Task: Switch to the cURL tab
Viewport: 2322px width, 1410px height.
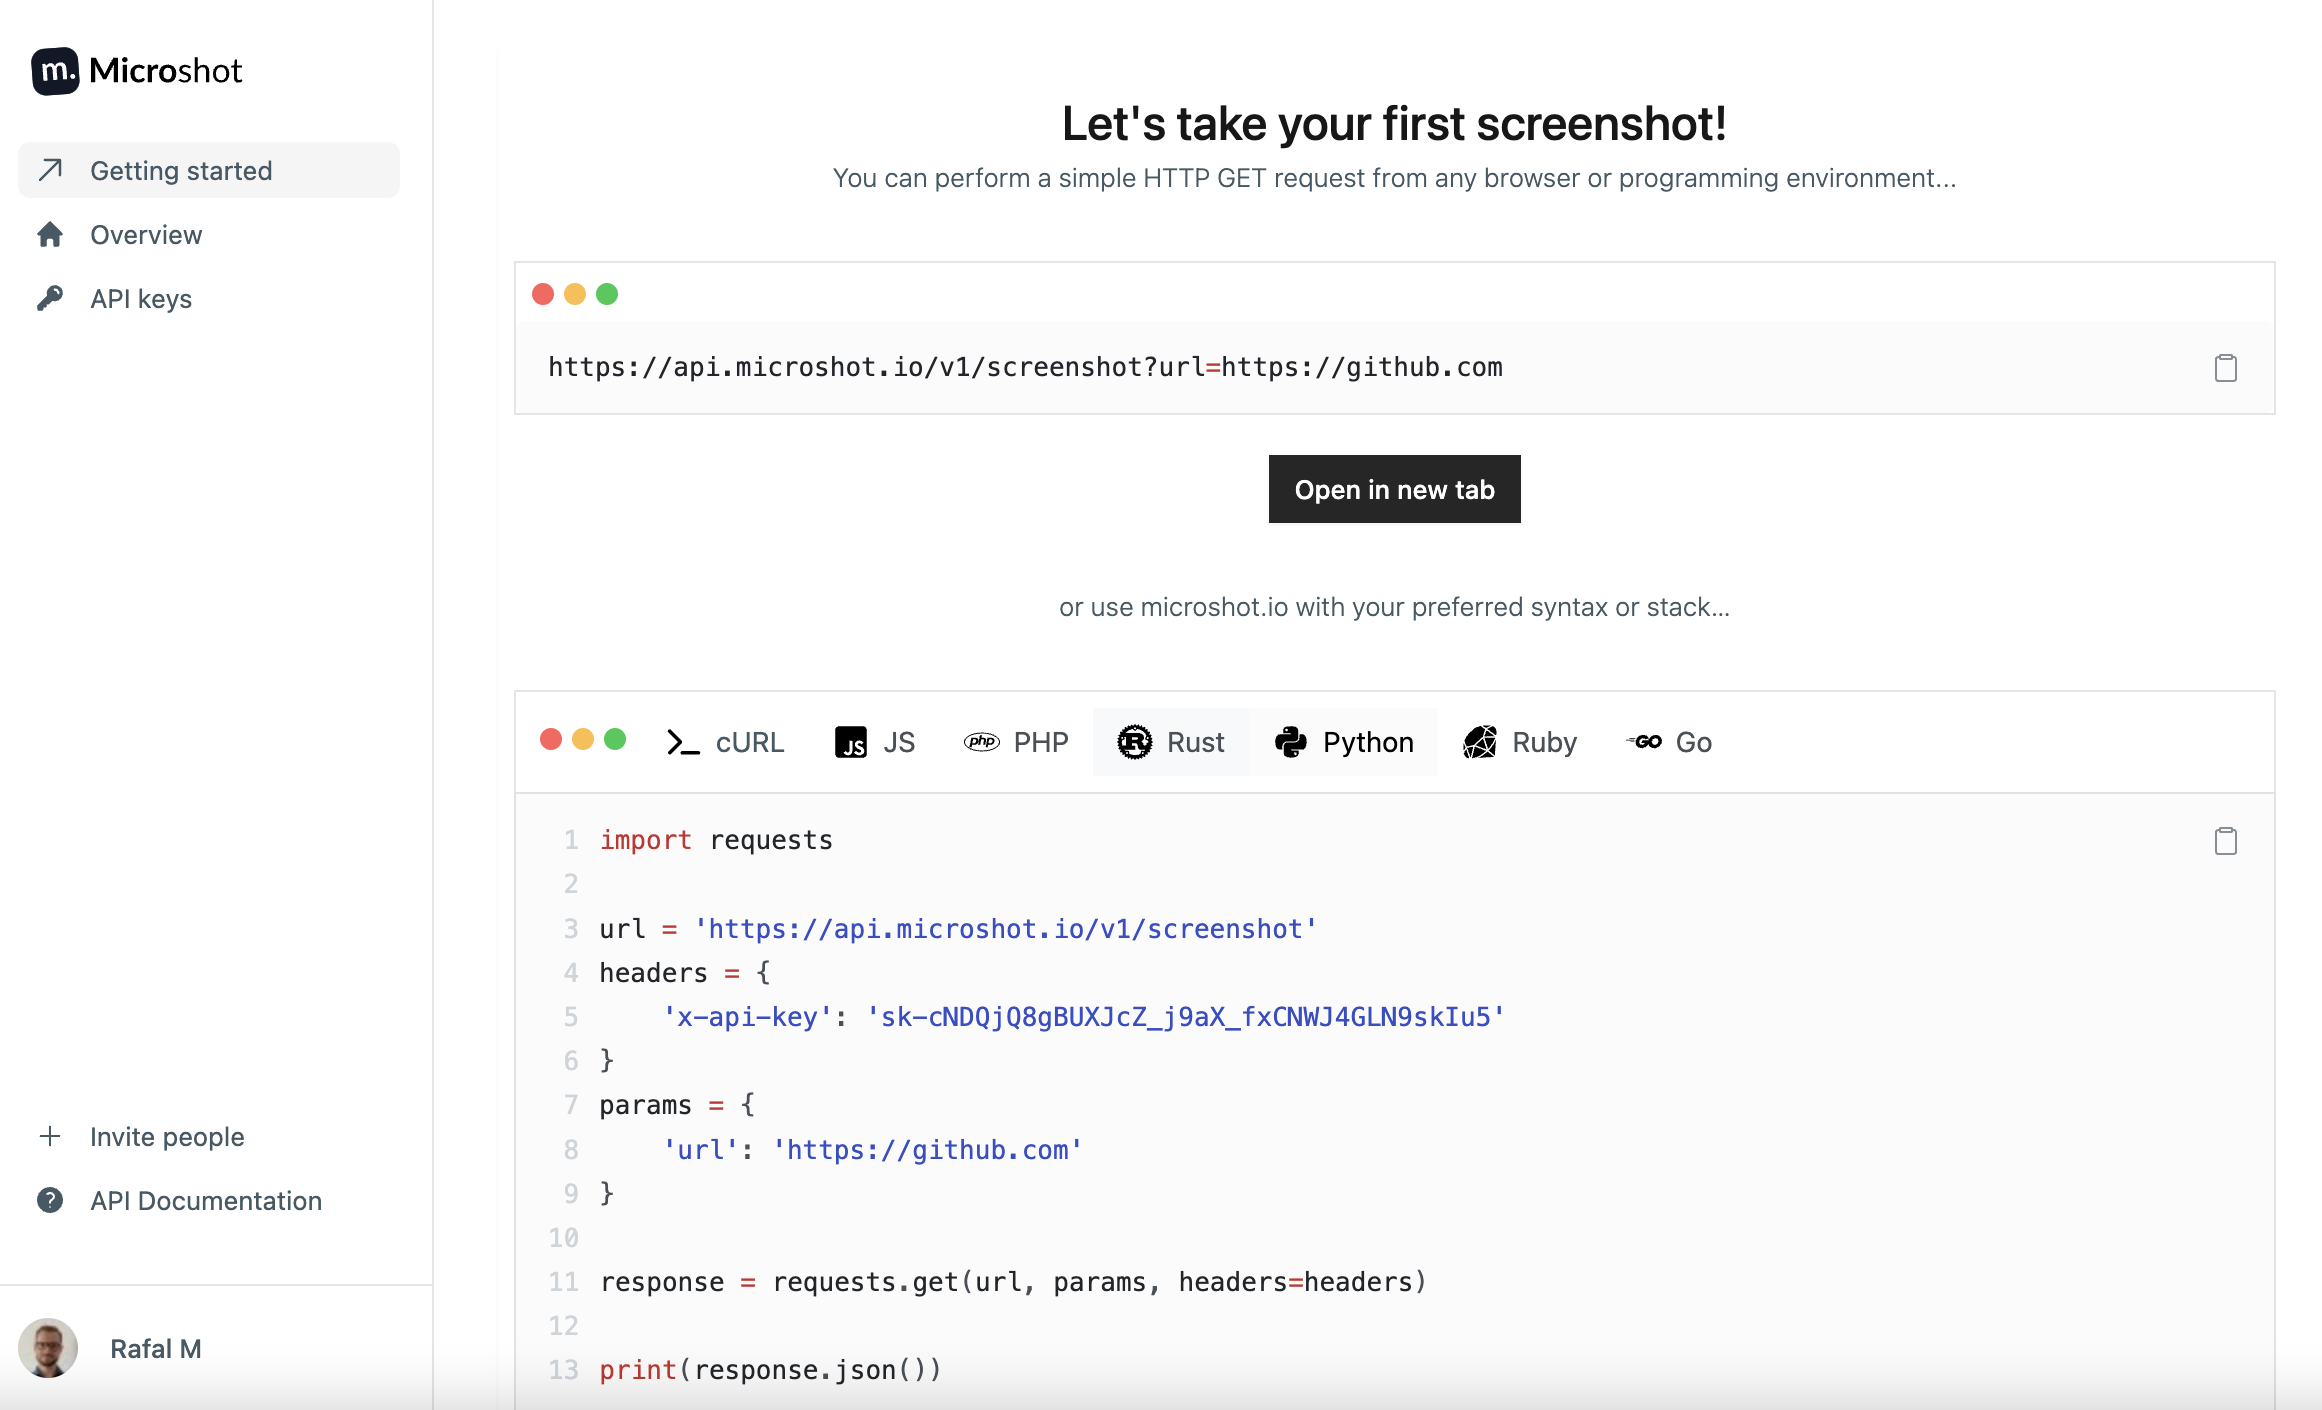Action: (726, 742)
